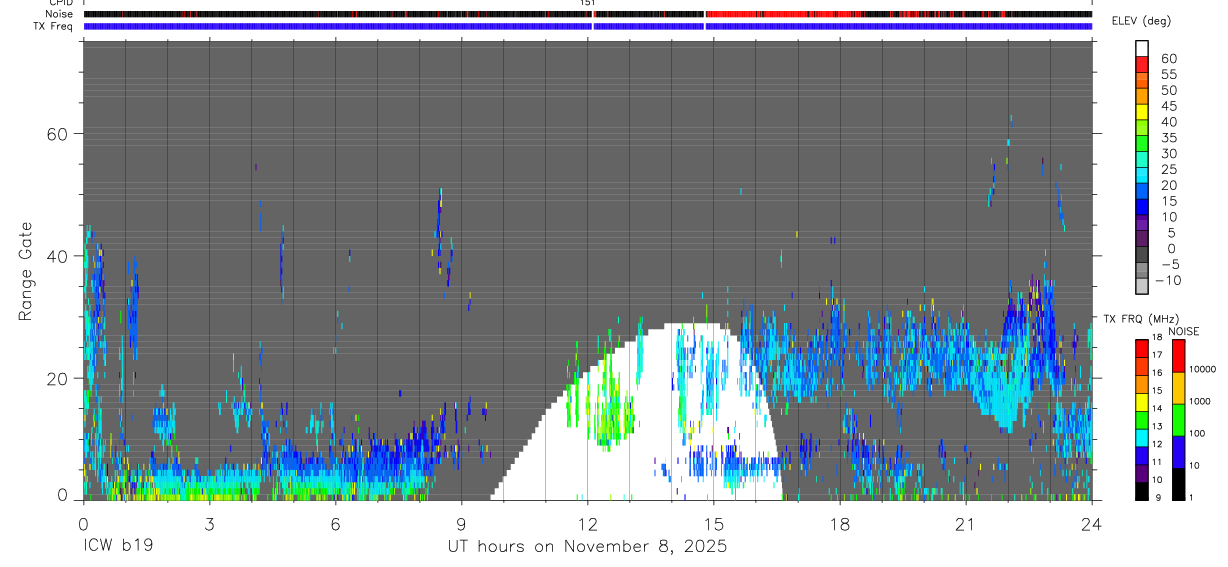1228x567 pixels.
Task: Click the NOISE legend label 1000
Action: (x=1201, y=401)
